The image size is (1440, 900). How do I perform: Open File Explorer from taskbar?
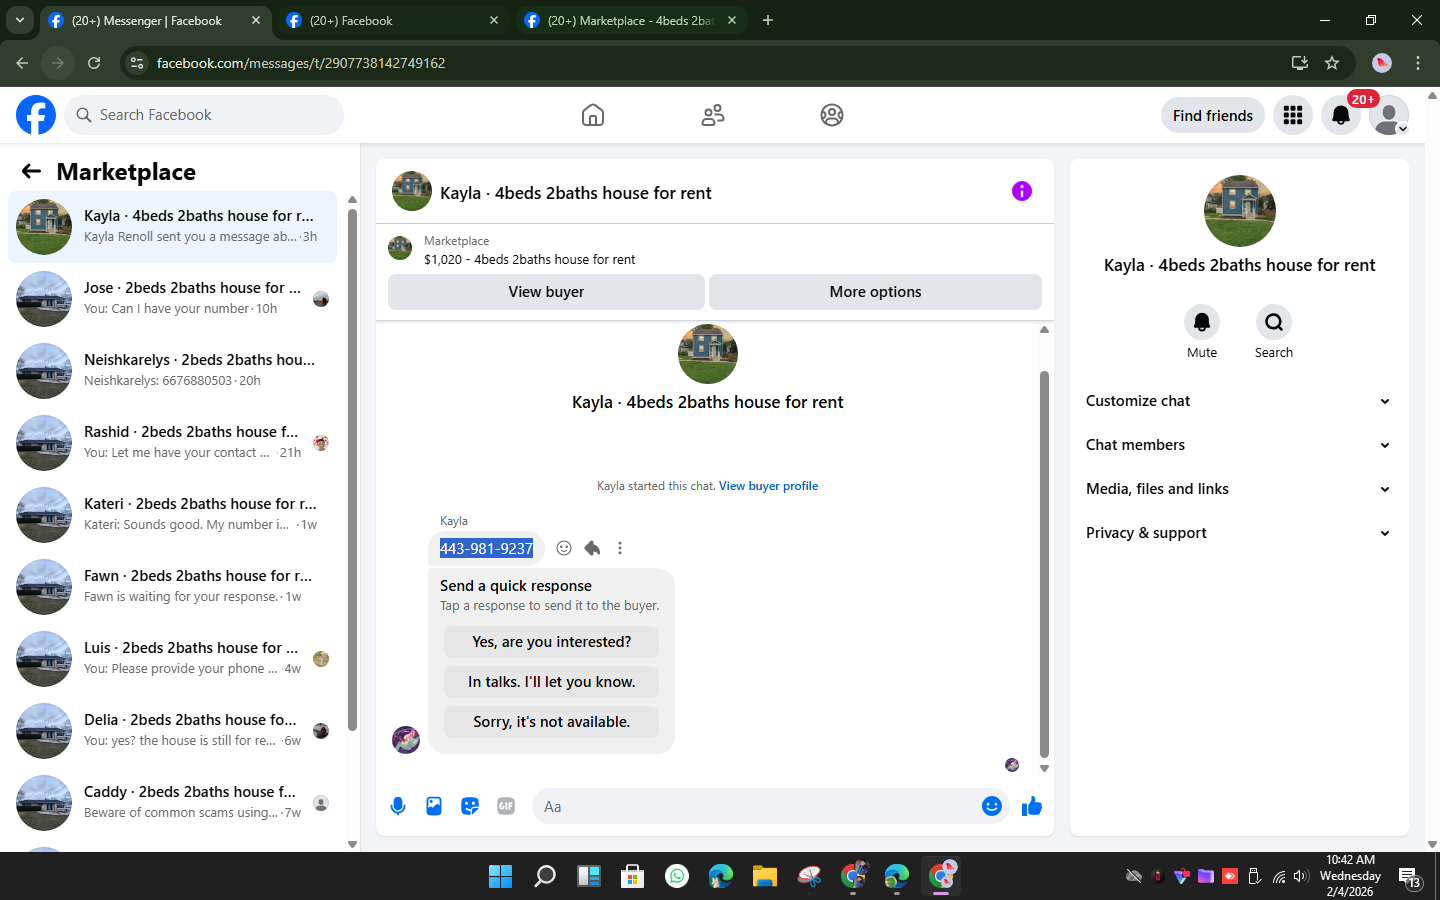click(x=765, y=877)
